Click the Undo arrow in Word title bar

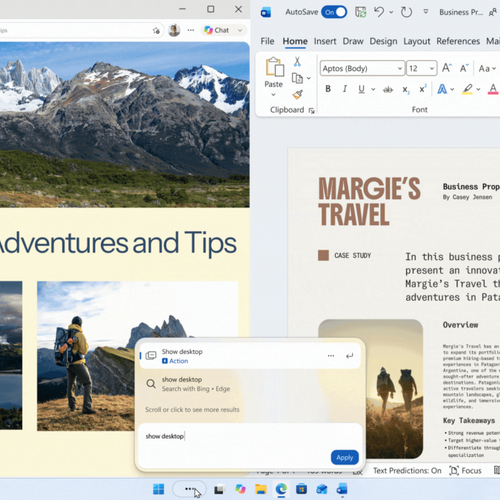click(x=379, y=12)
